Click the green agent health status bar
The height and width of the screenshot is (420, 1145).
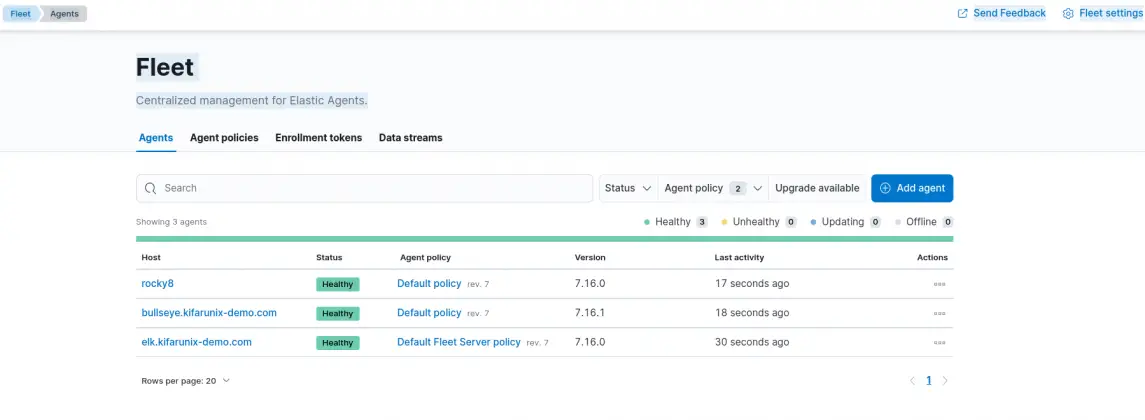(x=544, y=239)
